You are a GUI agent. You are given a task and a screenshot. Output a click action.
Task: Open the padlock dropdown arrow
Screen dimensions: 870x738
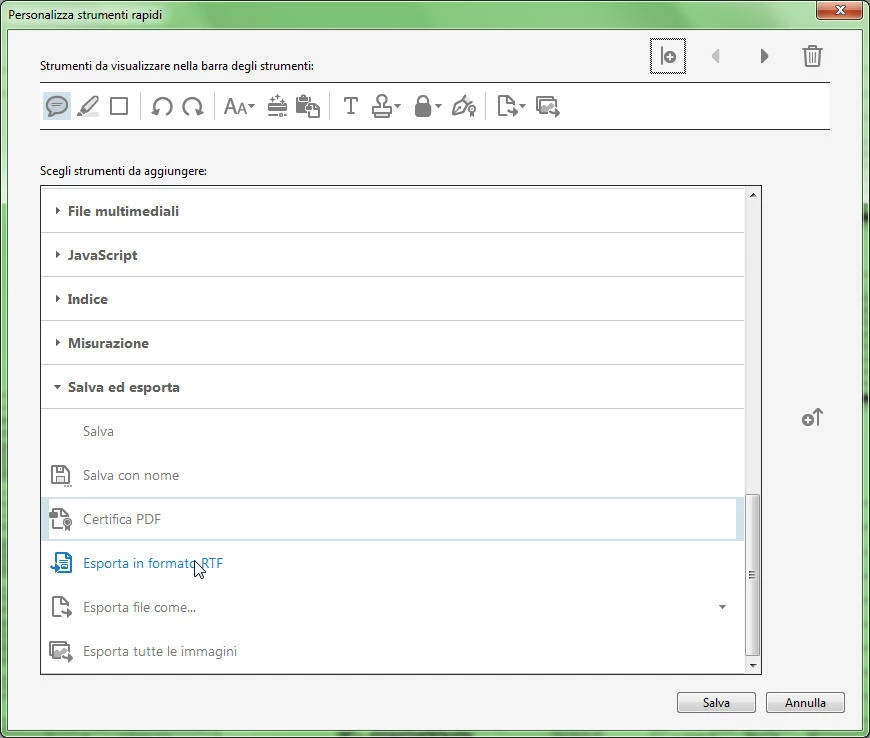[438, 106]
